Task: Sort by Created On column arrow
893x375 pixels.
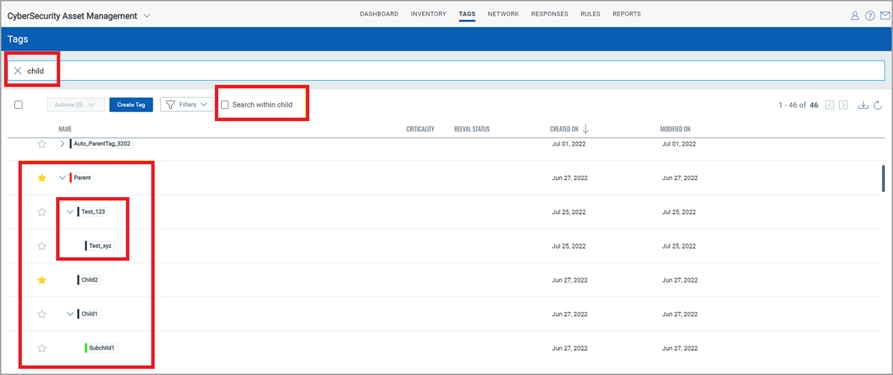Action: point(585,129)
